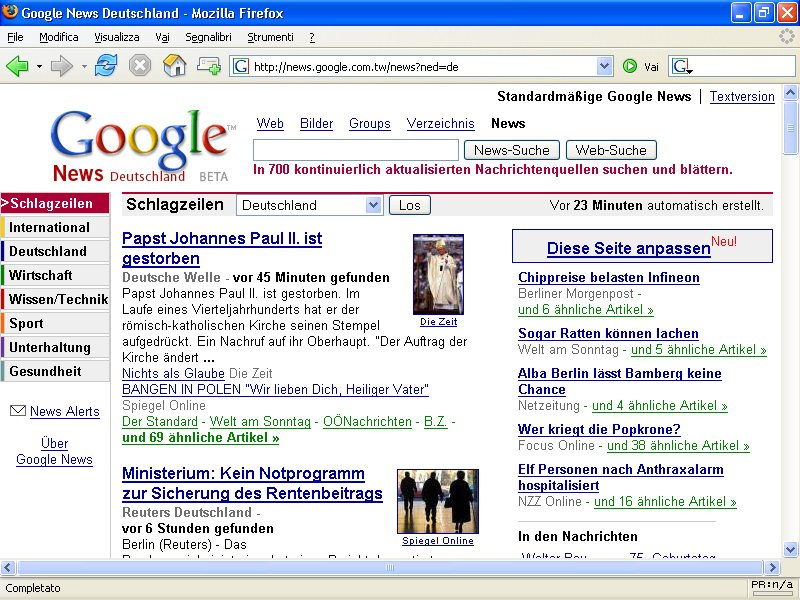
Task: Select the International sidebar section
Action: (x=55, y=227)
